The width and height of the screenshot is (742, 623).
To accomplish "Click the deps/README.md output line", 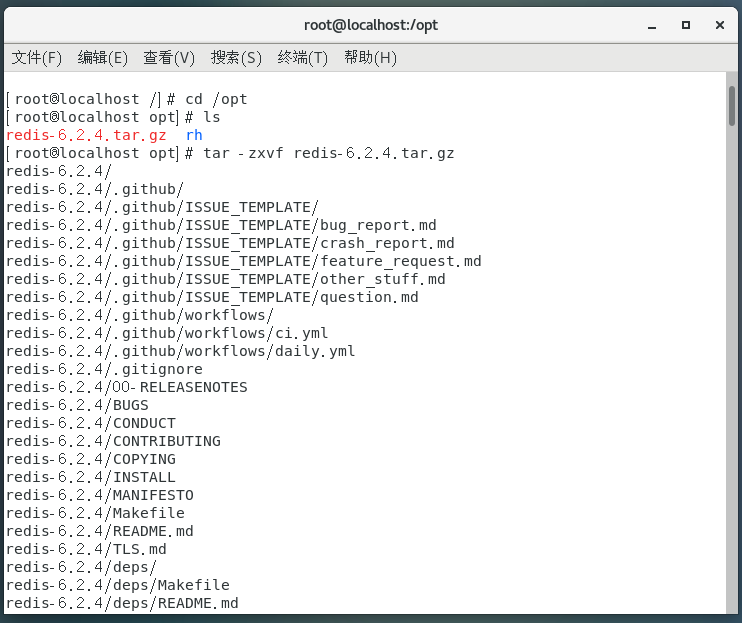I will pos(122,603).
